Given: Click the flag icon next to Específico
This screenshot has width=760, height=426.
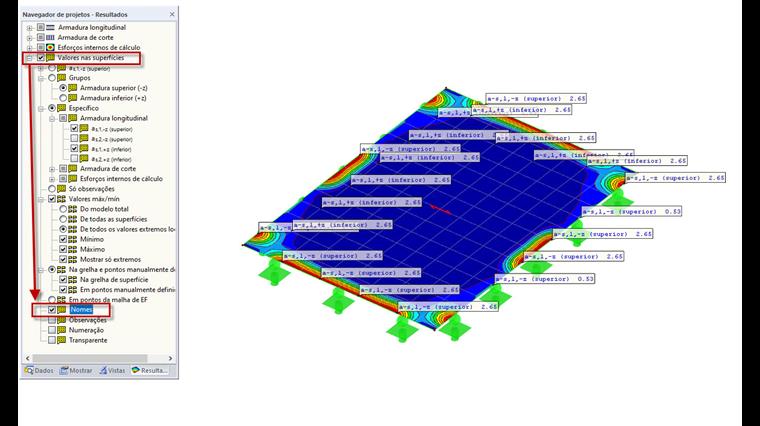Looking at the screenshot, I should 62,108.
